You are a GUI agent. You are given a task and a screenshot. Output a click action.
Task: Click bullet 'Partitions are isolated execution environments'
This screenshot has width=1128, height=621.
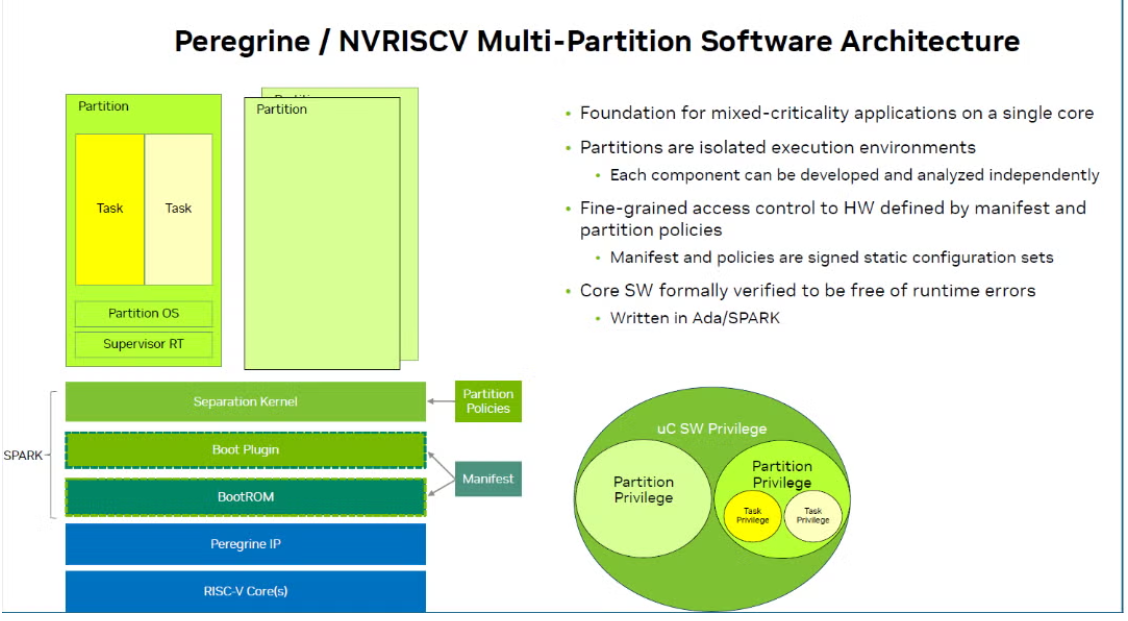[778, 148]
